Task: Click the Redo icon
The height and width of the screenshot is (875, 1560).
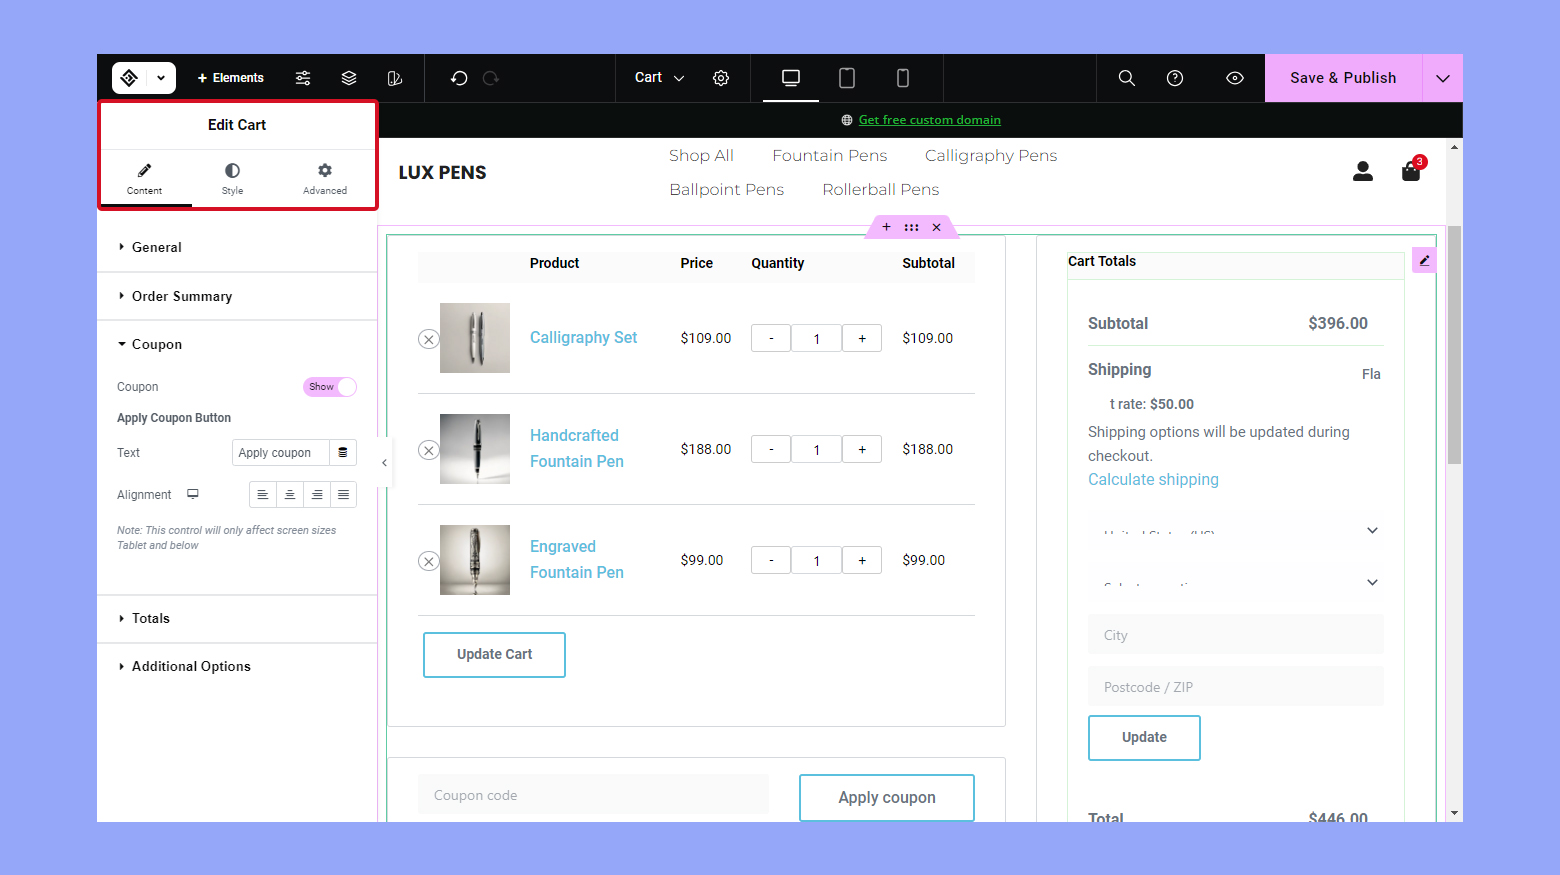Action: 490,77
